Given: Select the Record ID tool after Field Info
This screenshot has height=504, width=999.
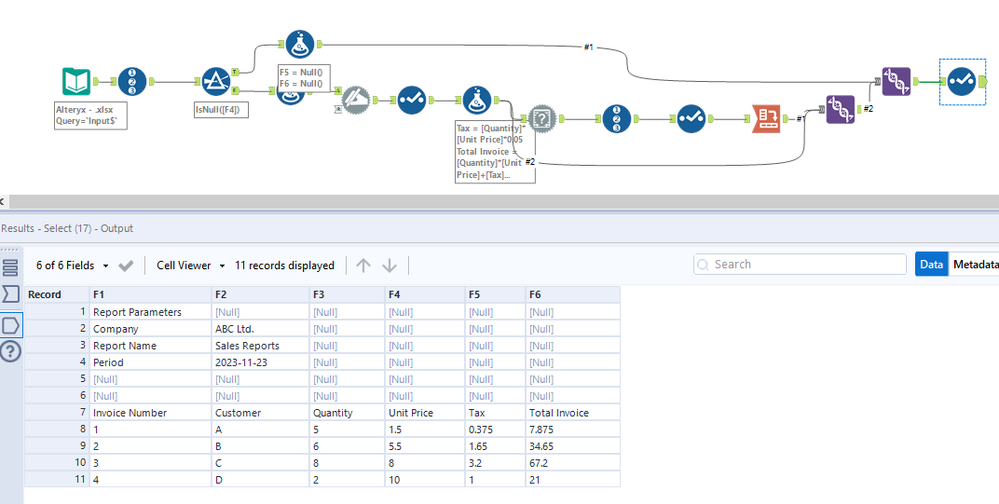Looking at the screenshot, I should 617,119.
